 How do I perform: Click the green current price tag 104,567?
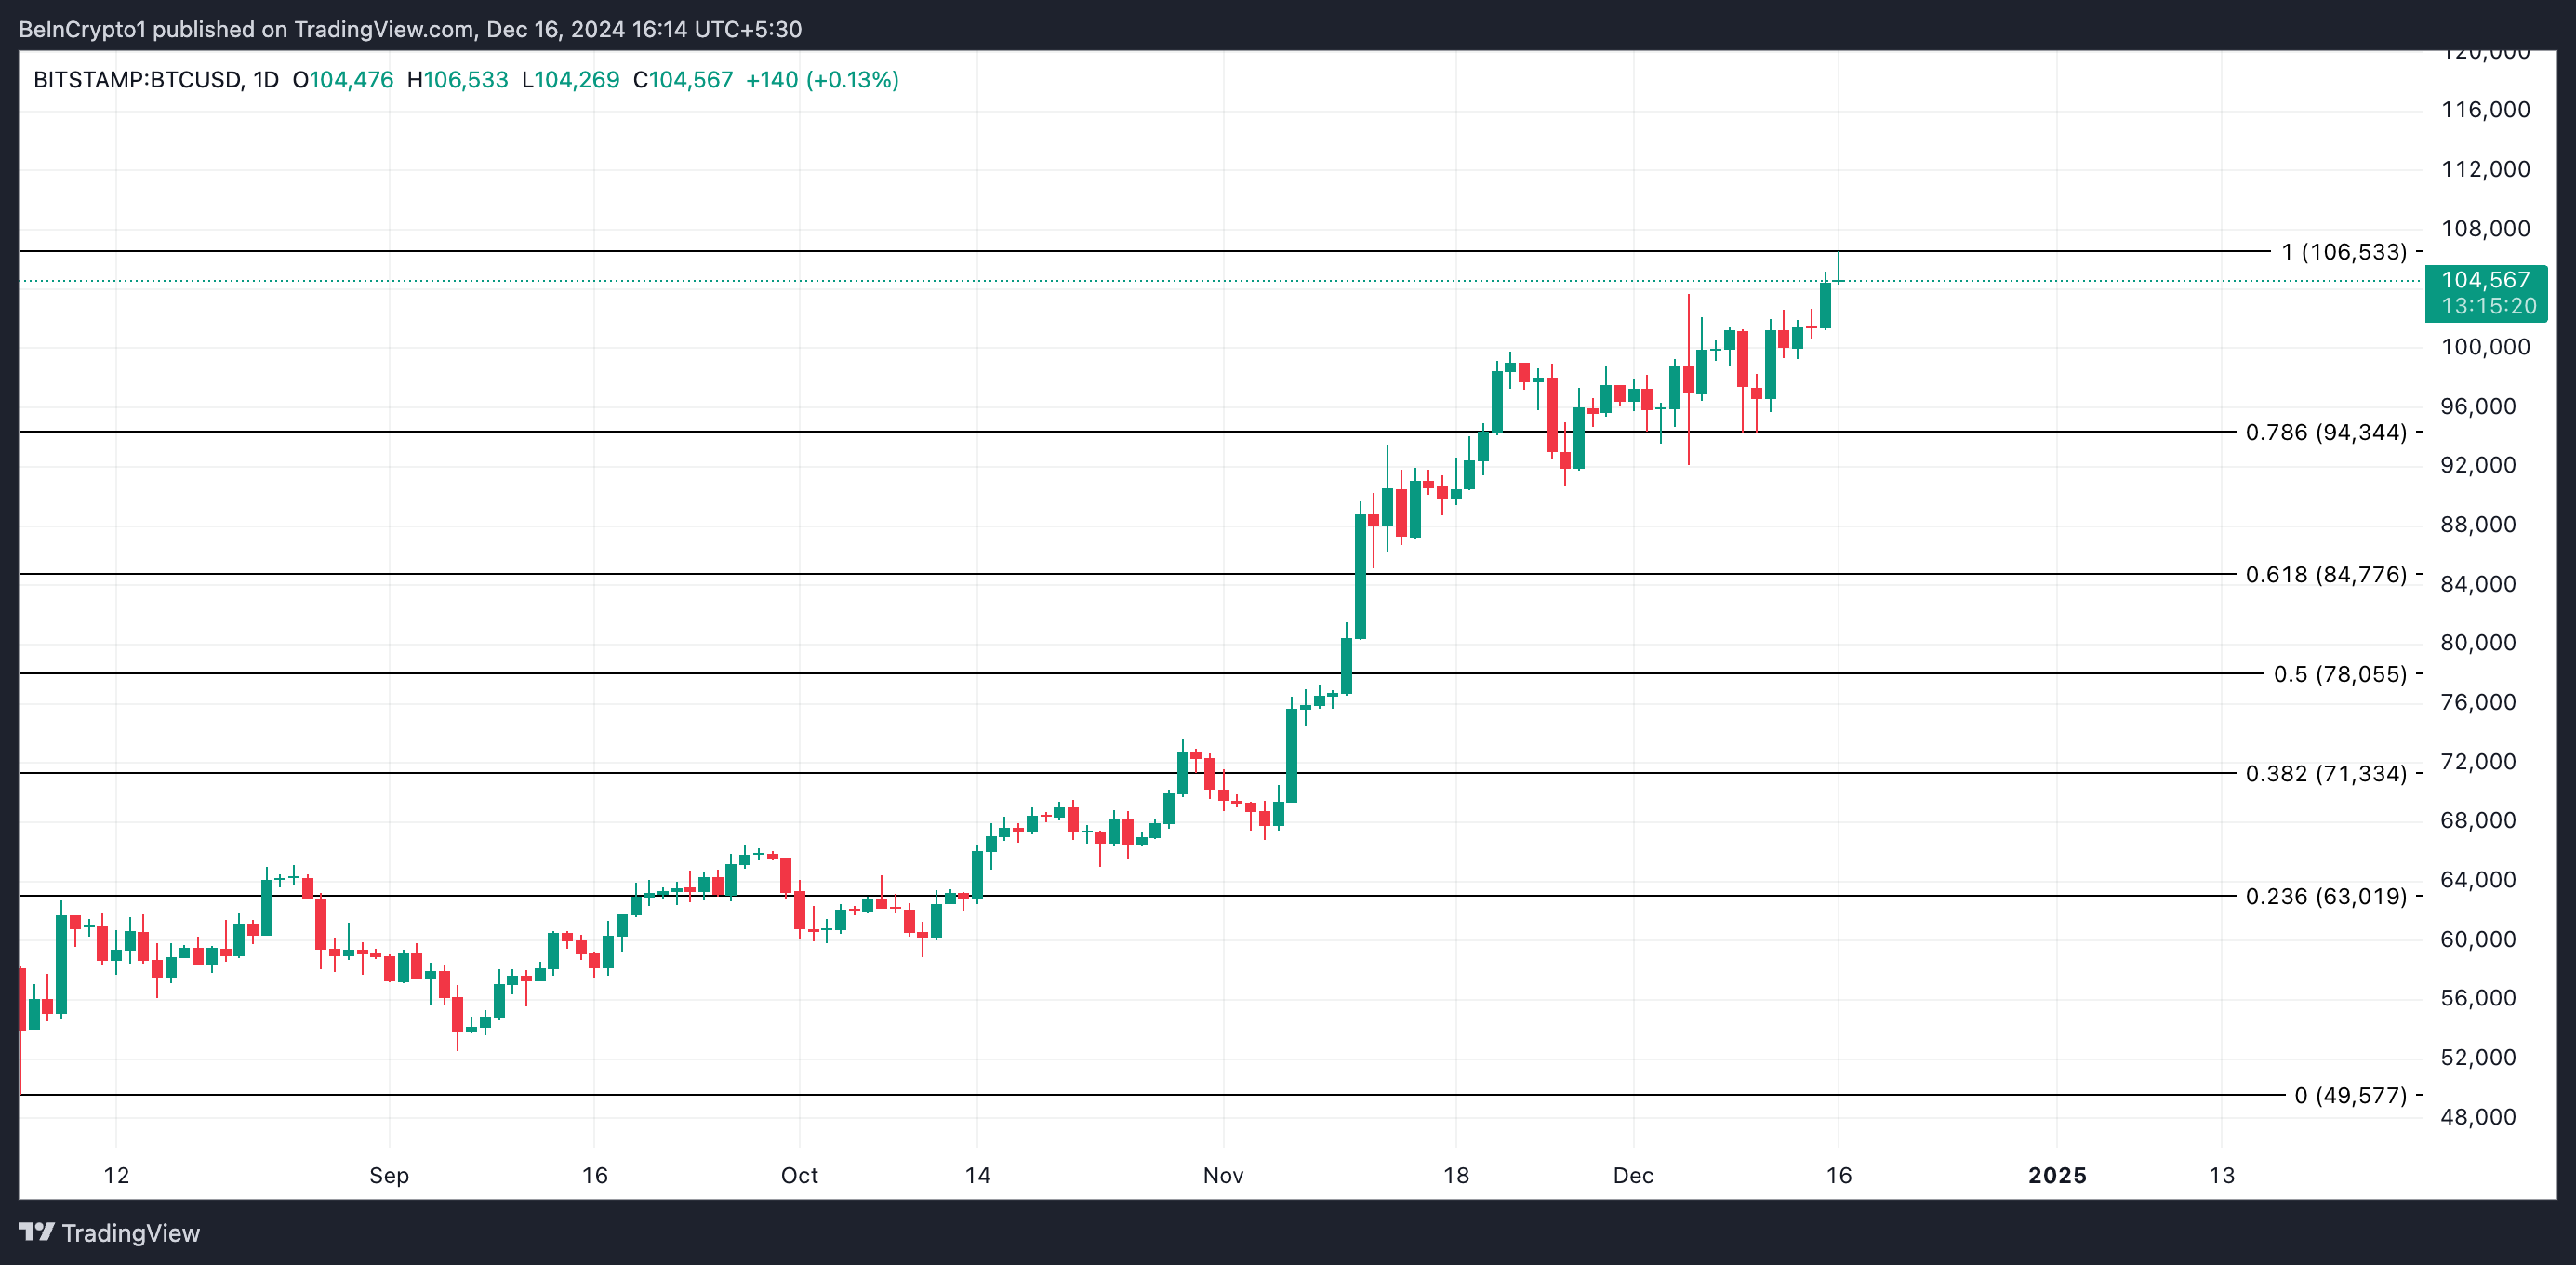(x=2485, y=292)
